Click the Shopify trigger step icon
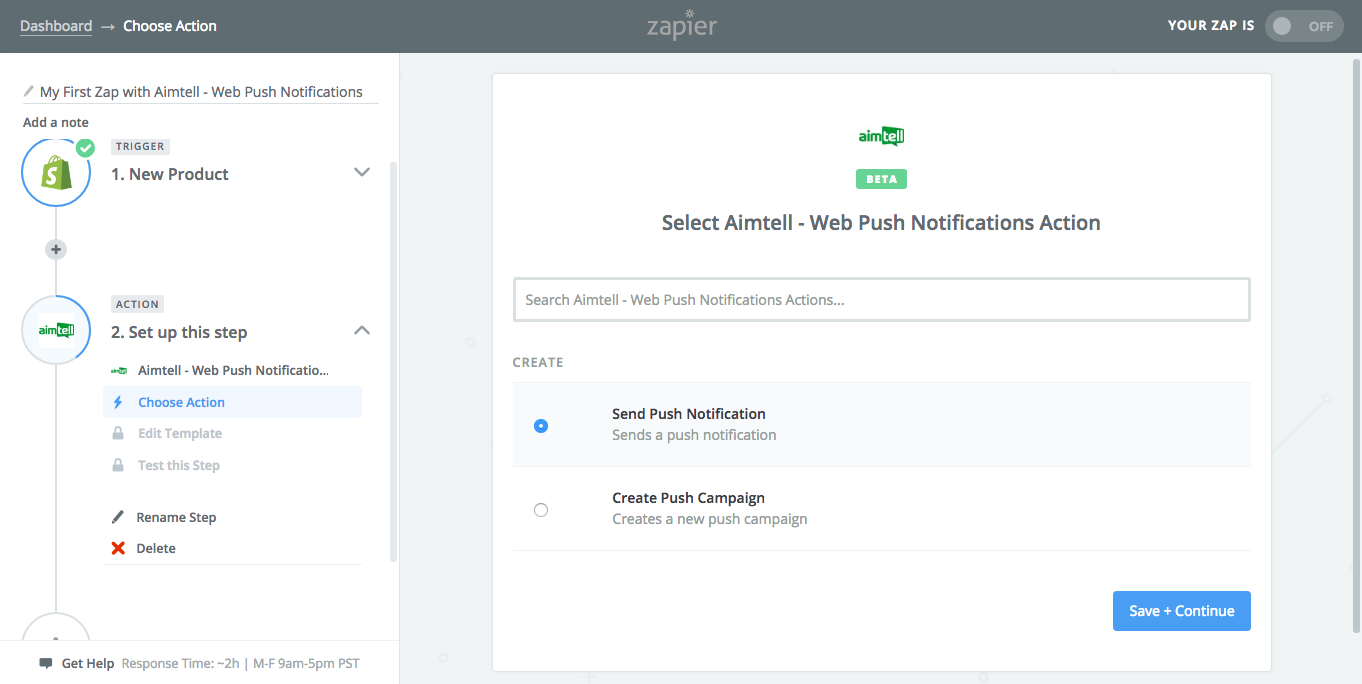 [x=56, y=173]
